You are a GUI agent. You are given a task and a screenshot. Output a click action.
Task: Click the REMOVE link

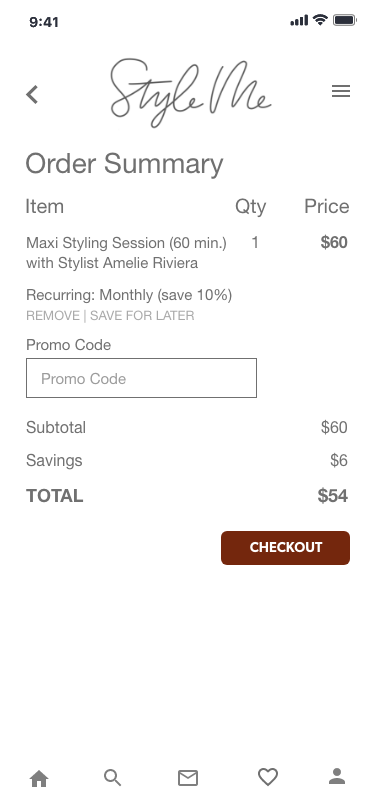[x=53, y=316]
